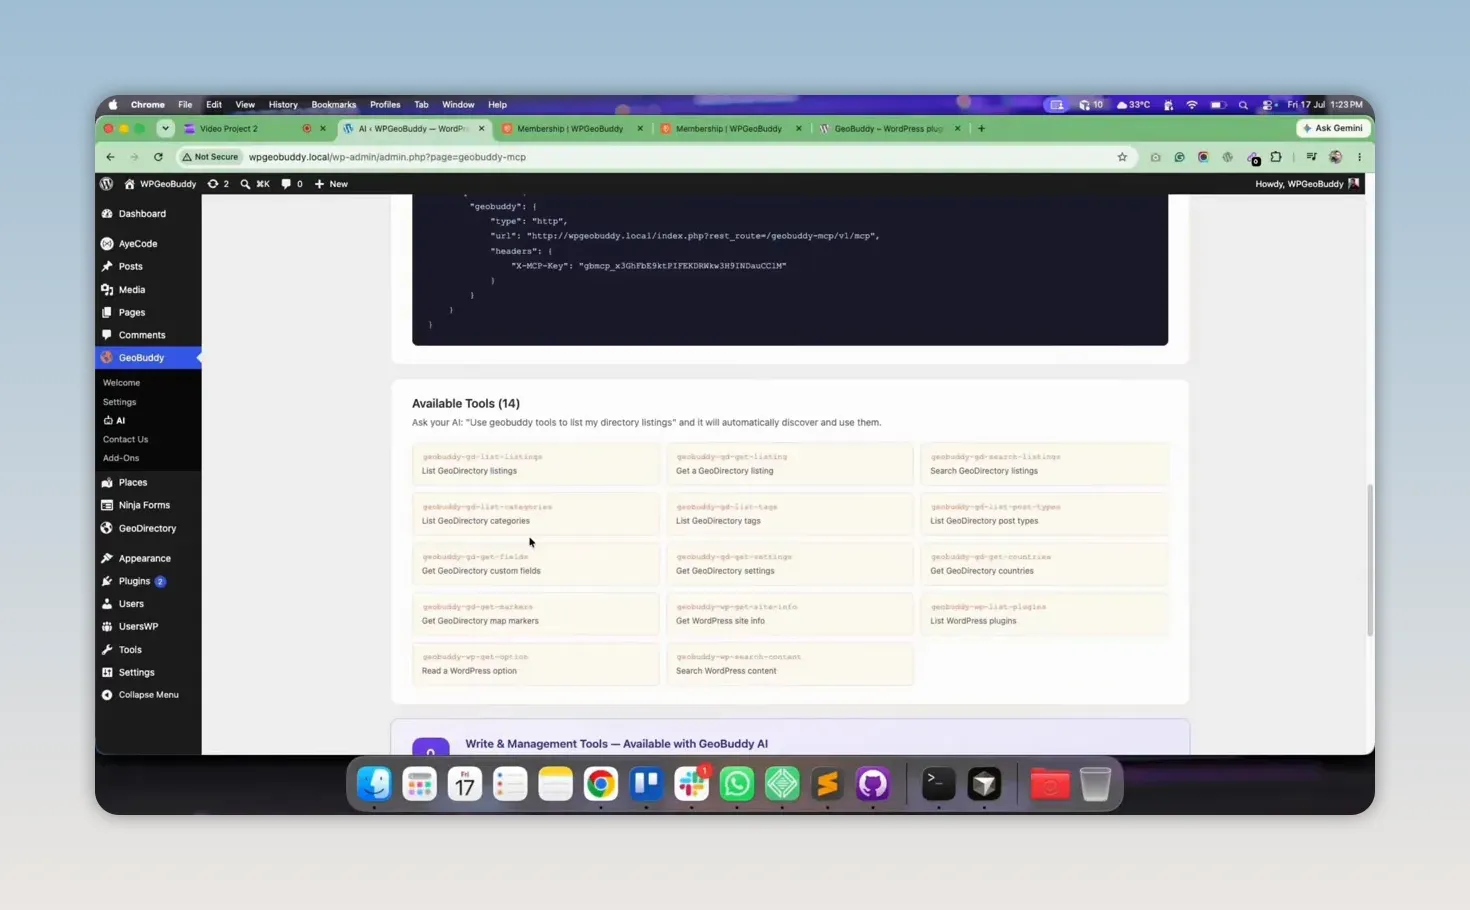Click the New content button
Viewport: 1470px width, 910px height.
pos(331,184)
